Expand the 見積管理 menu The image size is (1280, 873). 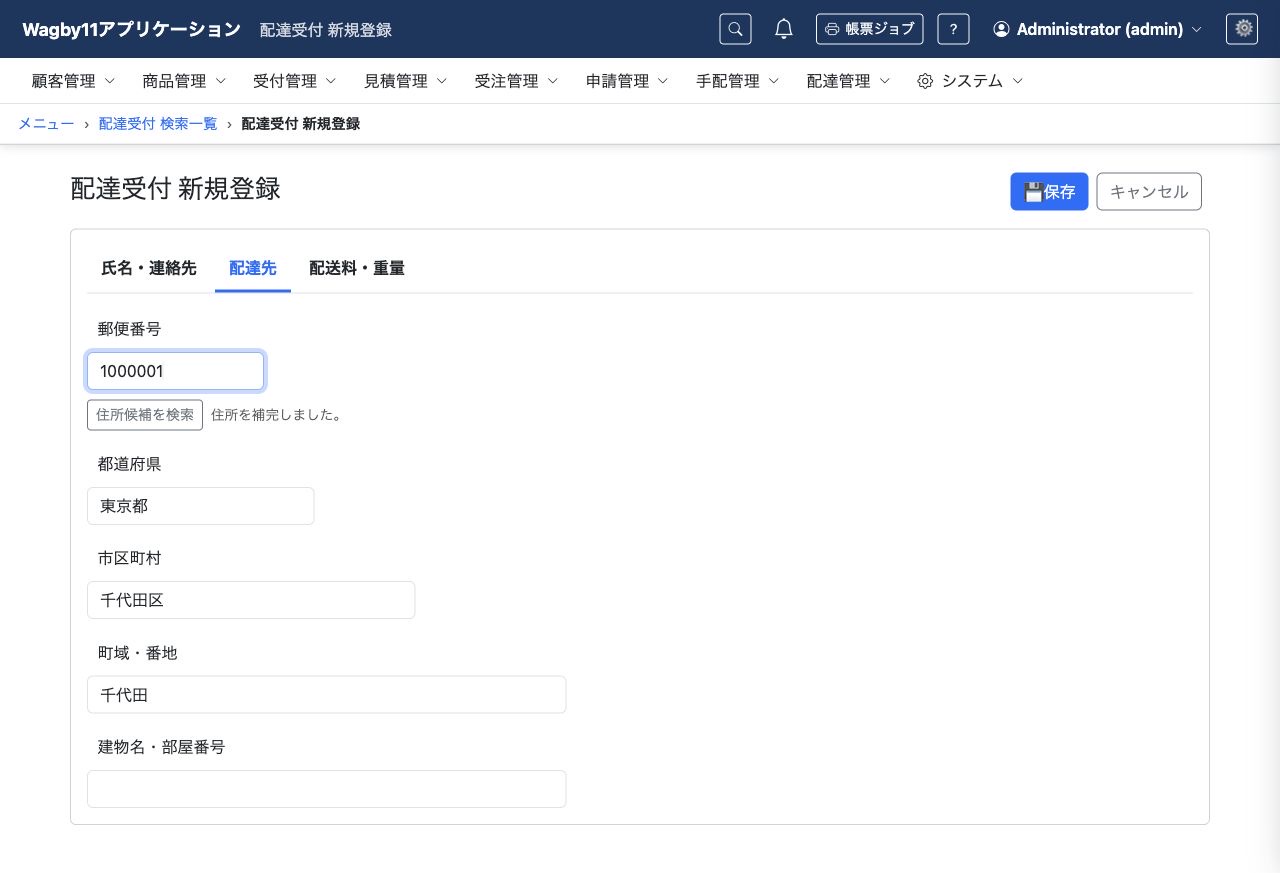pyautogui.click(x=405, y=81)
